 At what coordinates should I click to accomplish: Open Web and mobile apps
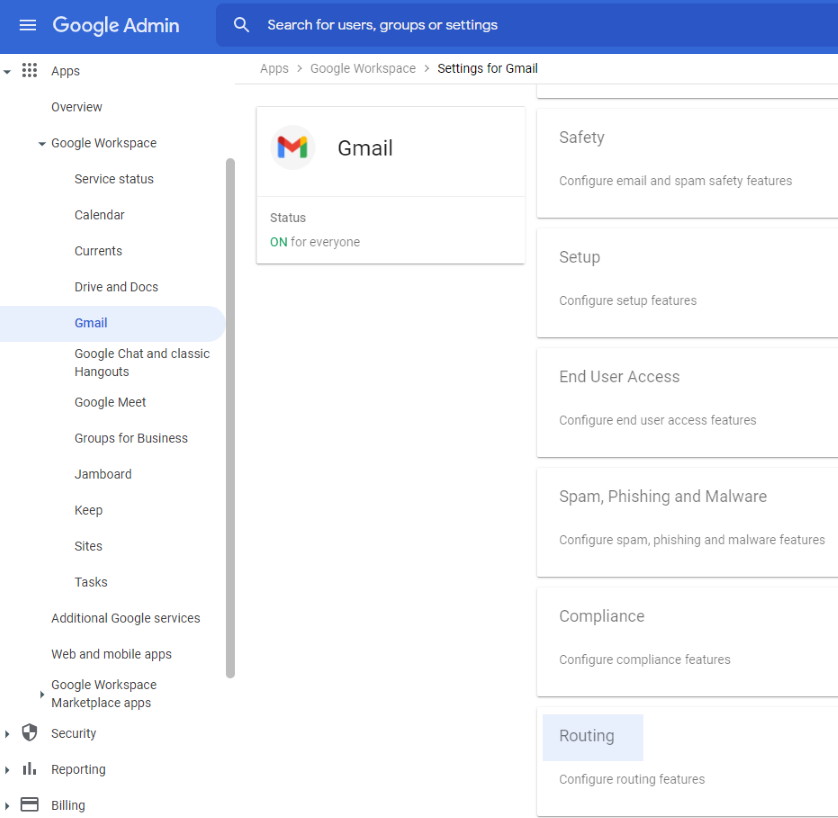tap(111, 654)
